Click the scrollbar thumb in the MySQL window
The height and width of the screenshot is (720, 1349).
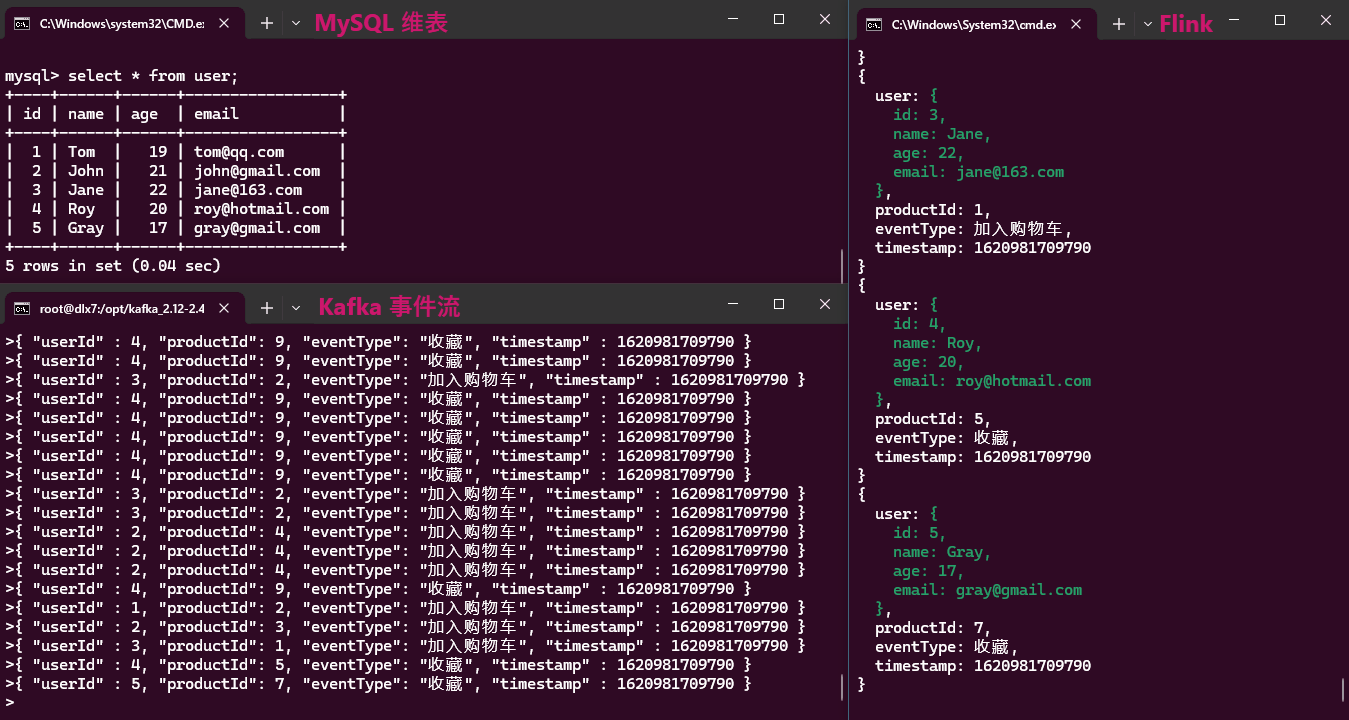[x=843, y=264]
